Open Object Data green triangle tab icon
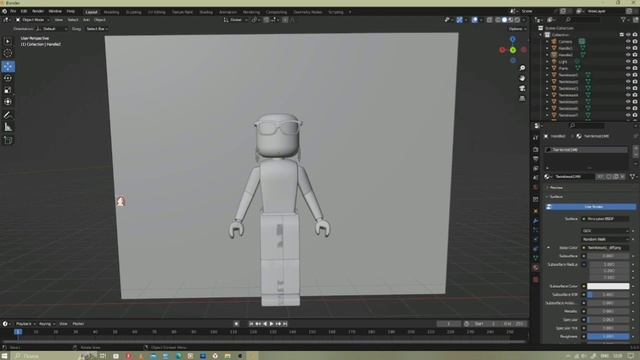Viewport: 640px width, 360px height. (536, 258)
